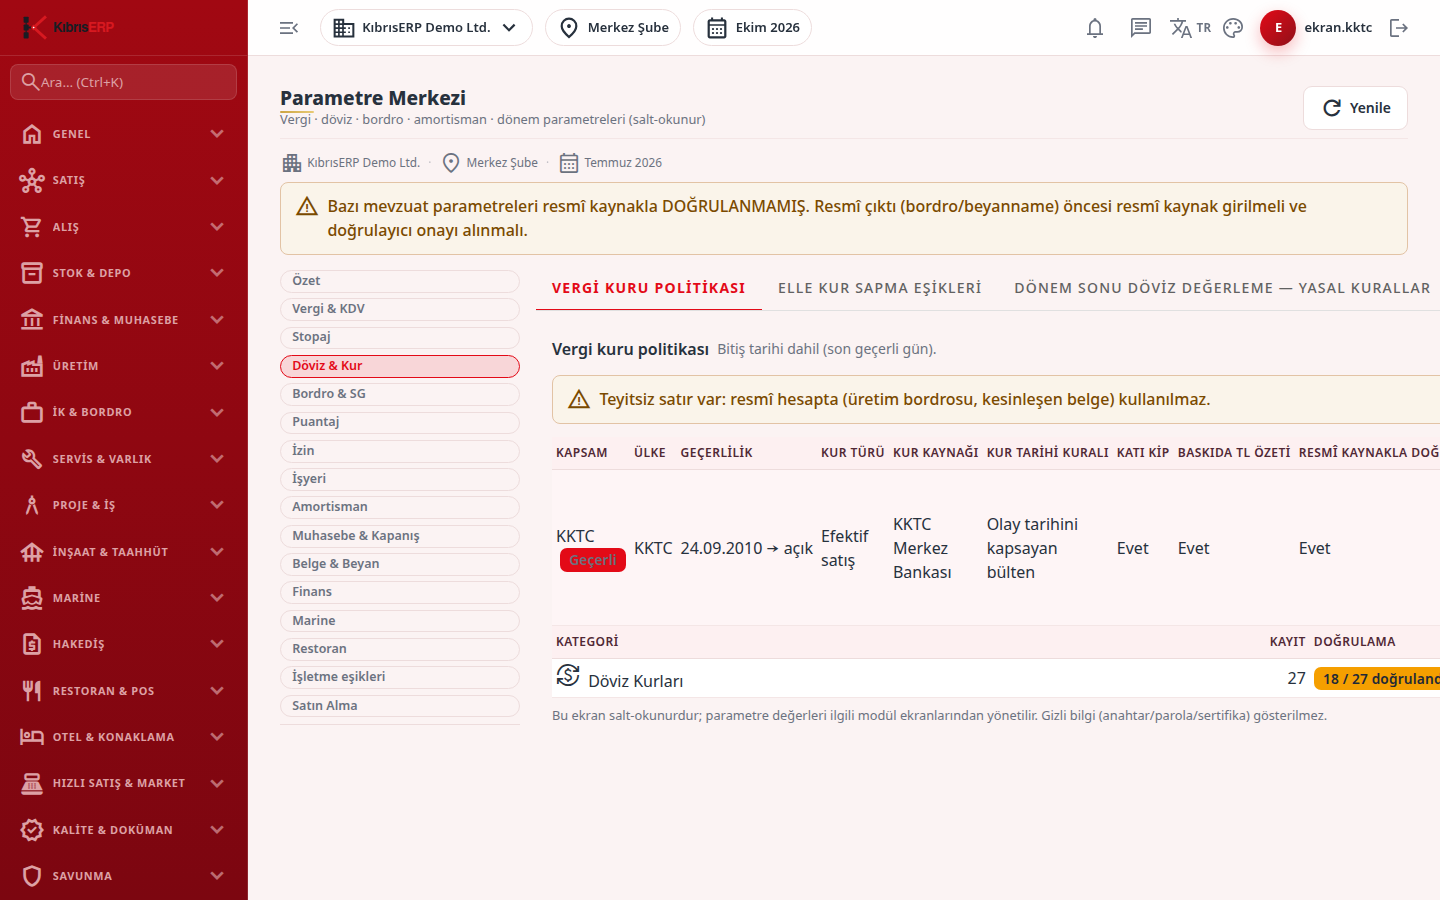Click the 18 / 27 doğrulandı badge
The height and width of the screenshot is (900, 1440).
point(1377,679)
